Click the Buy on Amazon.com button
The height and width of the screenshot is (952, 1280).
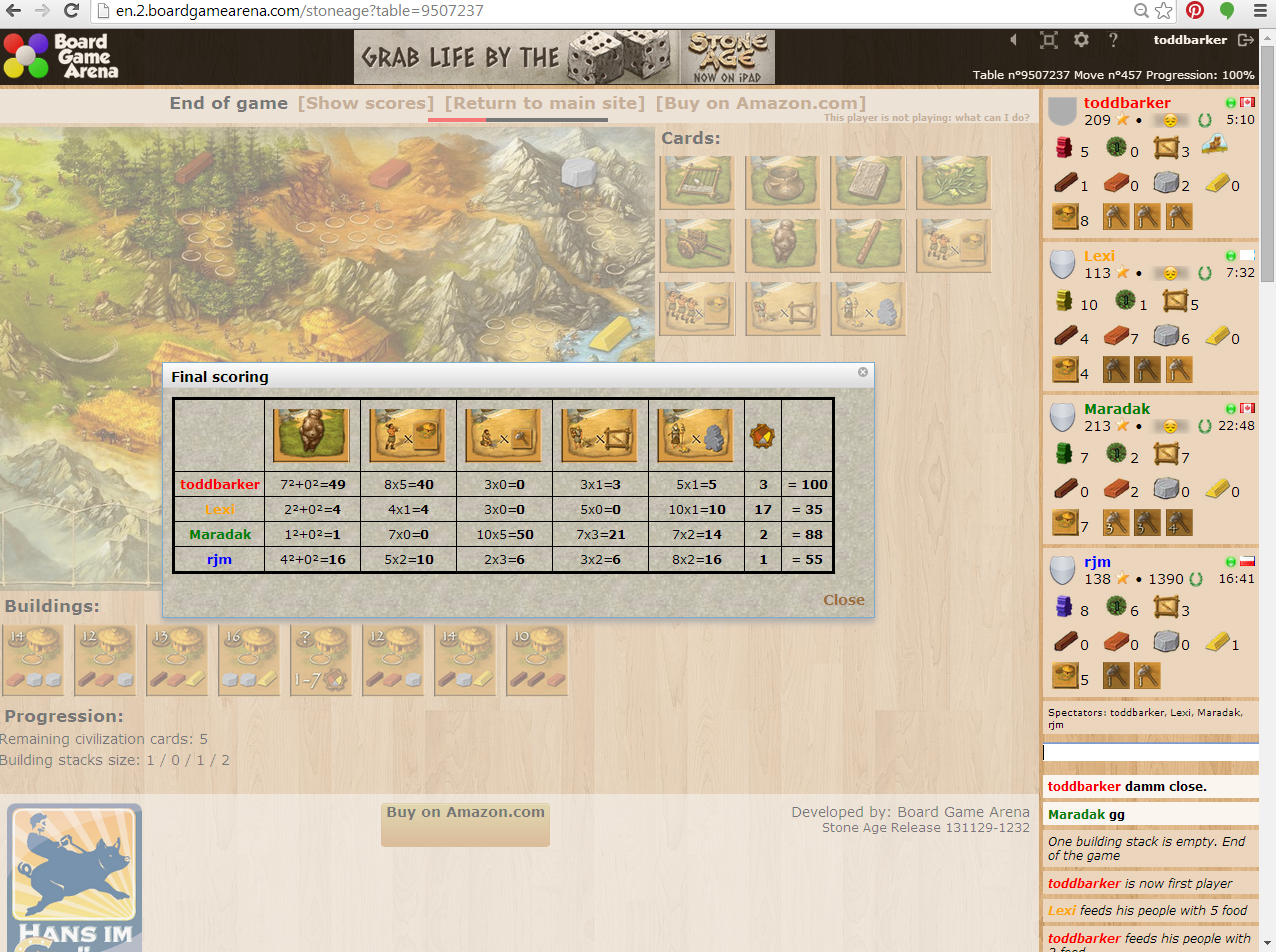[464, 824]
